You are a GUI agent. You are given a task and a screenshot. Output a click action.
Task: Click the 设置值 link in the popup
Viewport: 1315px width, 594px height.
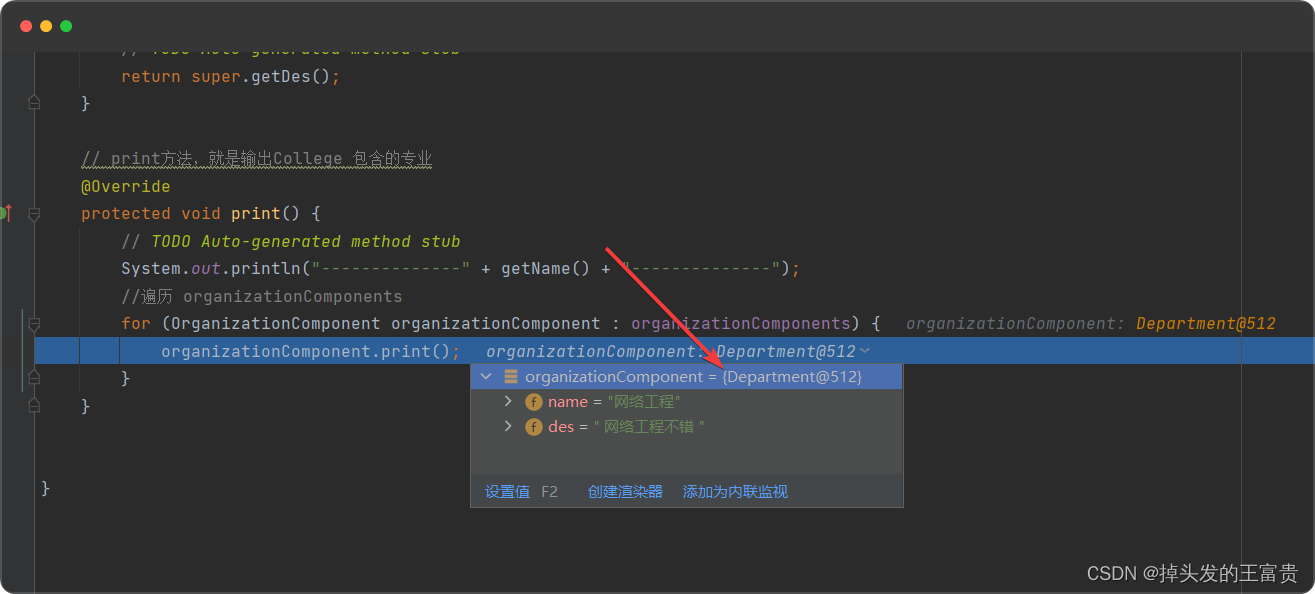pos(508,491)
